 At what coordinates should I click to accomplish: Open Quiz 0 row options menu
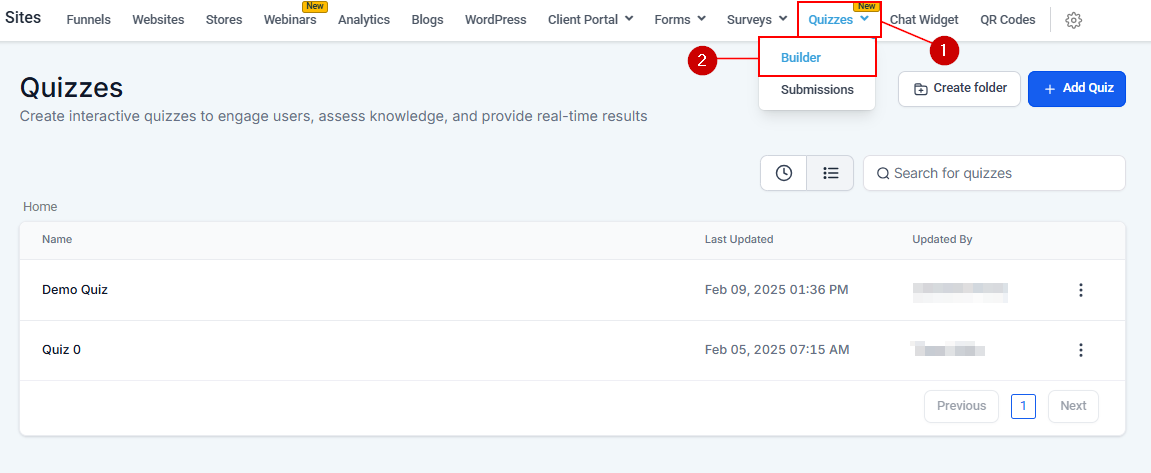pos(1081,350)
